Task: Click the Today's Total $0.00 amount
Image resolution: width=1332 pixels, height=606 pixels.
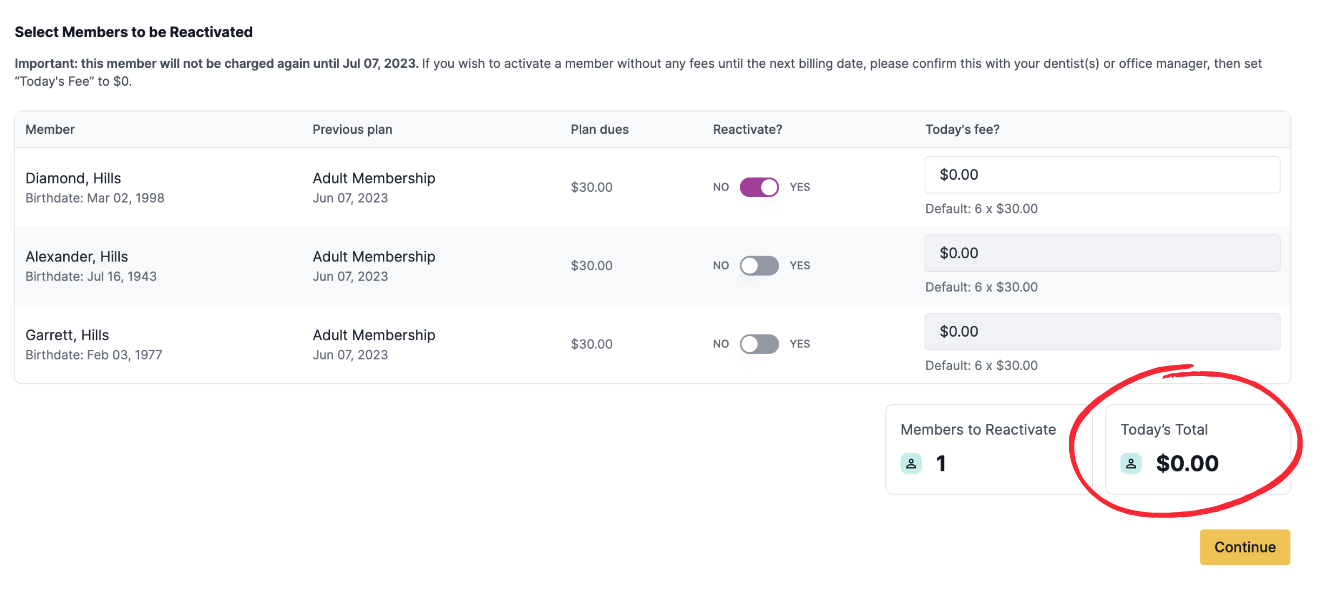Action: [x=1187, y=464]
